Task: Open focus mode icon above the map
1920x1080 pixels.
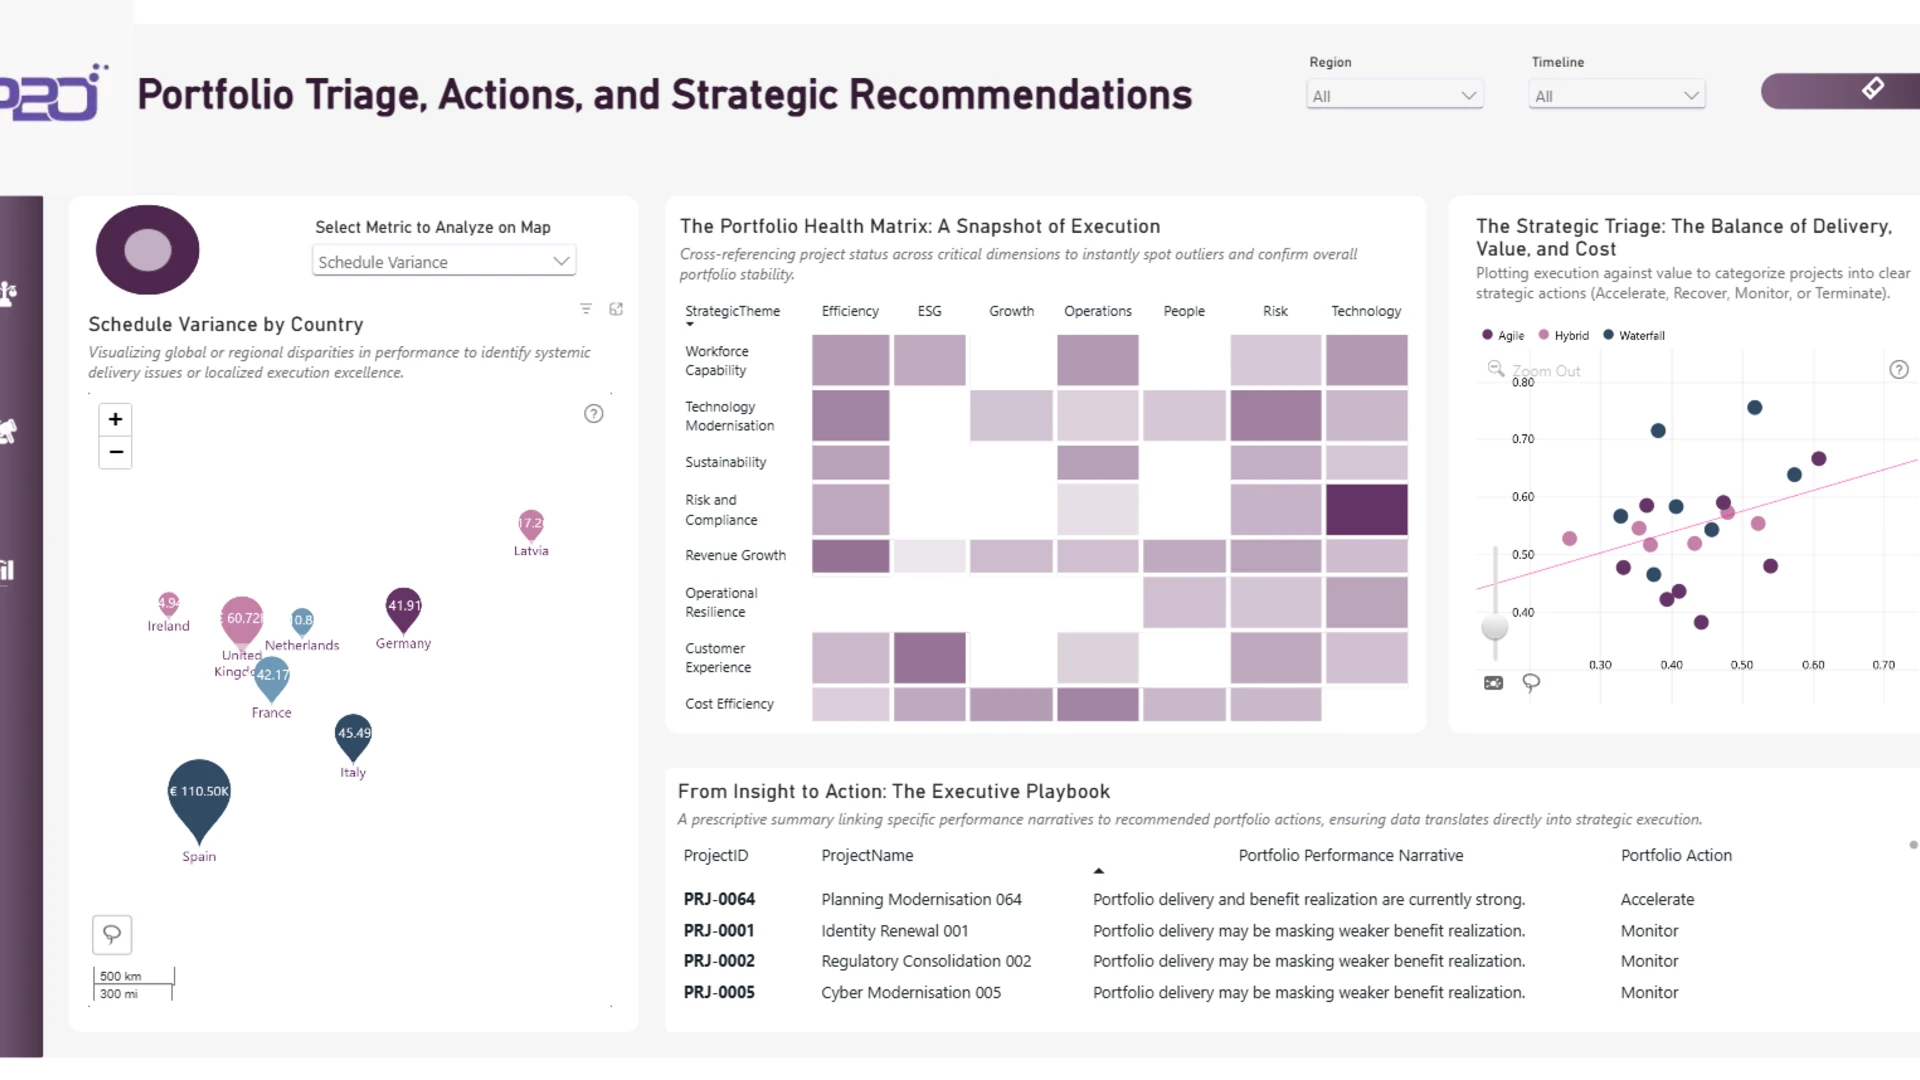Action: (x=616, y=309)
